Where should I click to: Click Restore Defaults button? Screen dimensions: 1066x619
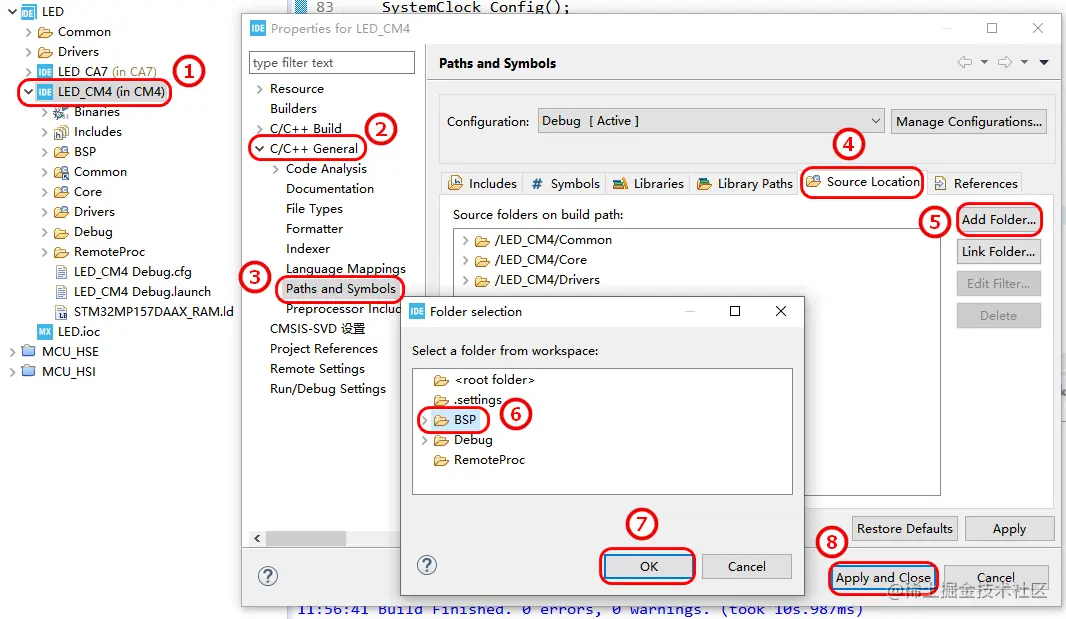(904, 529)
